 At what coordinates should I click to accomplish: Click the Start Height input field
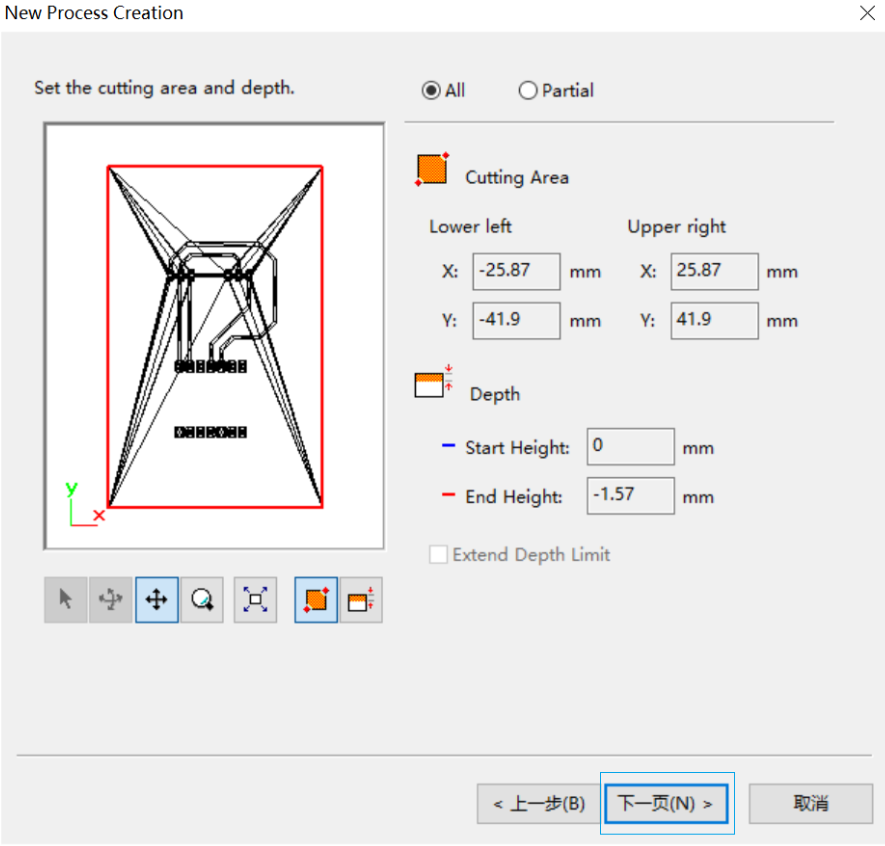point(630,447)
